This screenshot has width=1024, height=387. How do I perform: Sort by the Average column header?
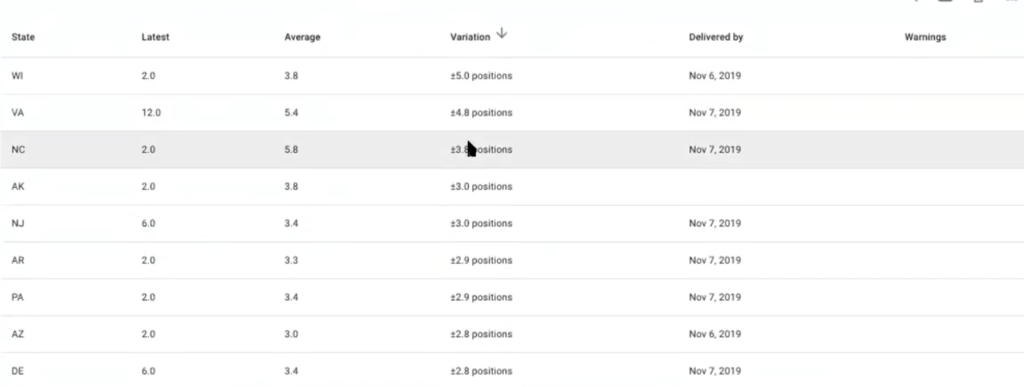tap(302, 37)
